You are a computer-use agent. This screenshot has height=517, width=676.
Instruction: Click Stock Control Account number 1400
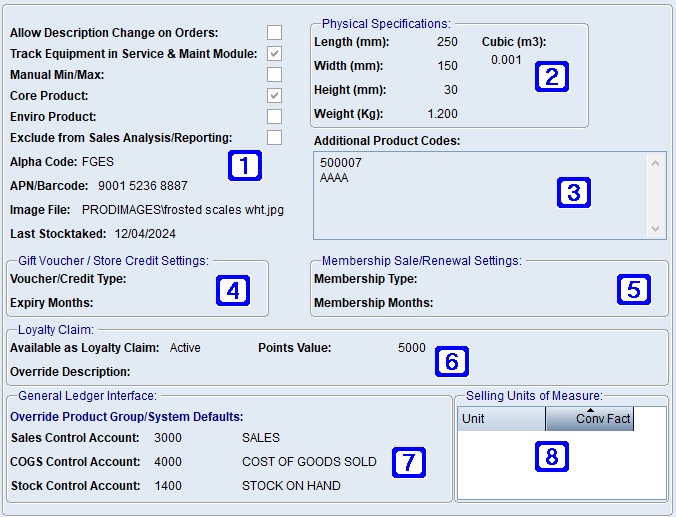coord(168,486)
